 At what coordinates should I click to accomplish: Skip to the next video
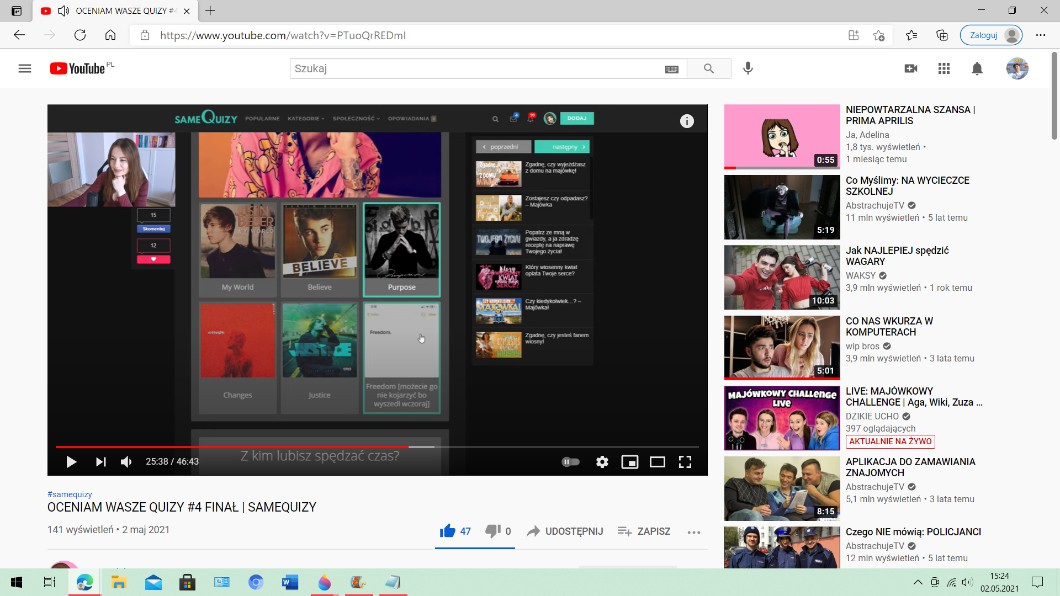pos(100,462)
